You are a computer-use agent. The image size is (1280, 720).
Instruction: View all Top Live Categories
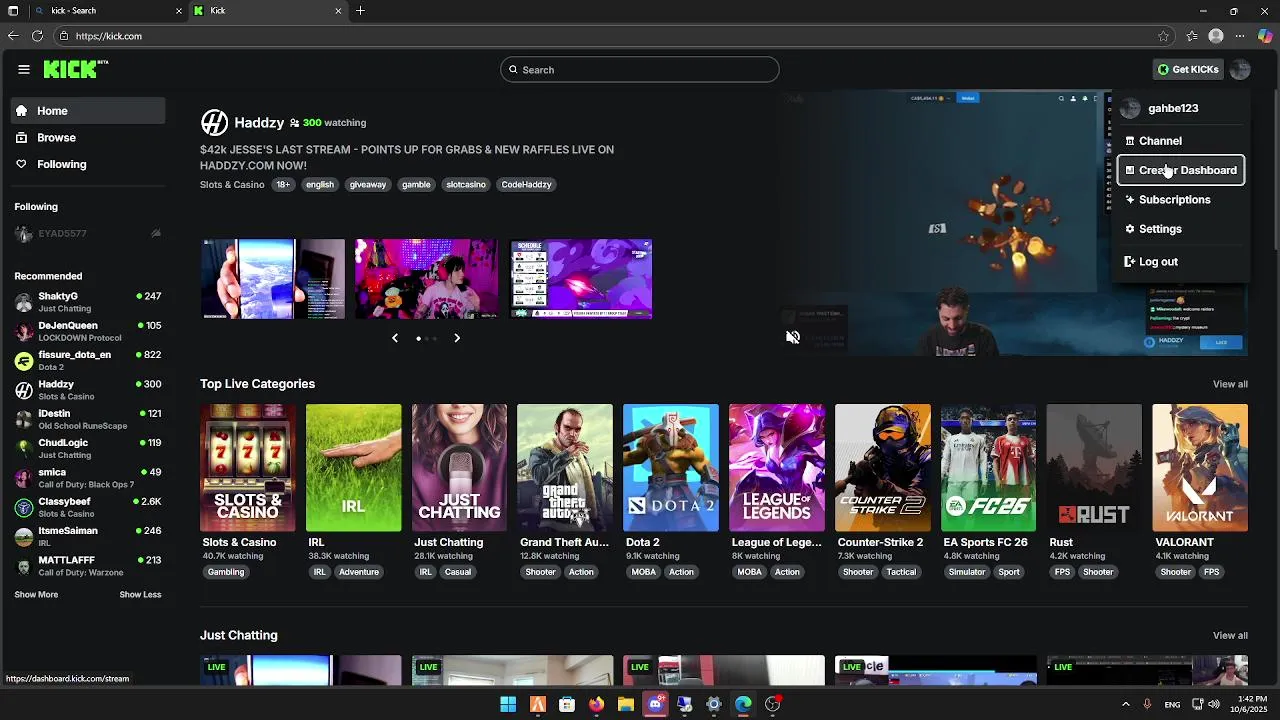pyautogui.click(x=1230, y=384)
